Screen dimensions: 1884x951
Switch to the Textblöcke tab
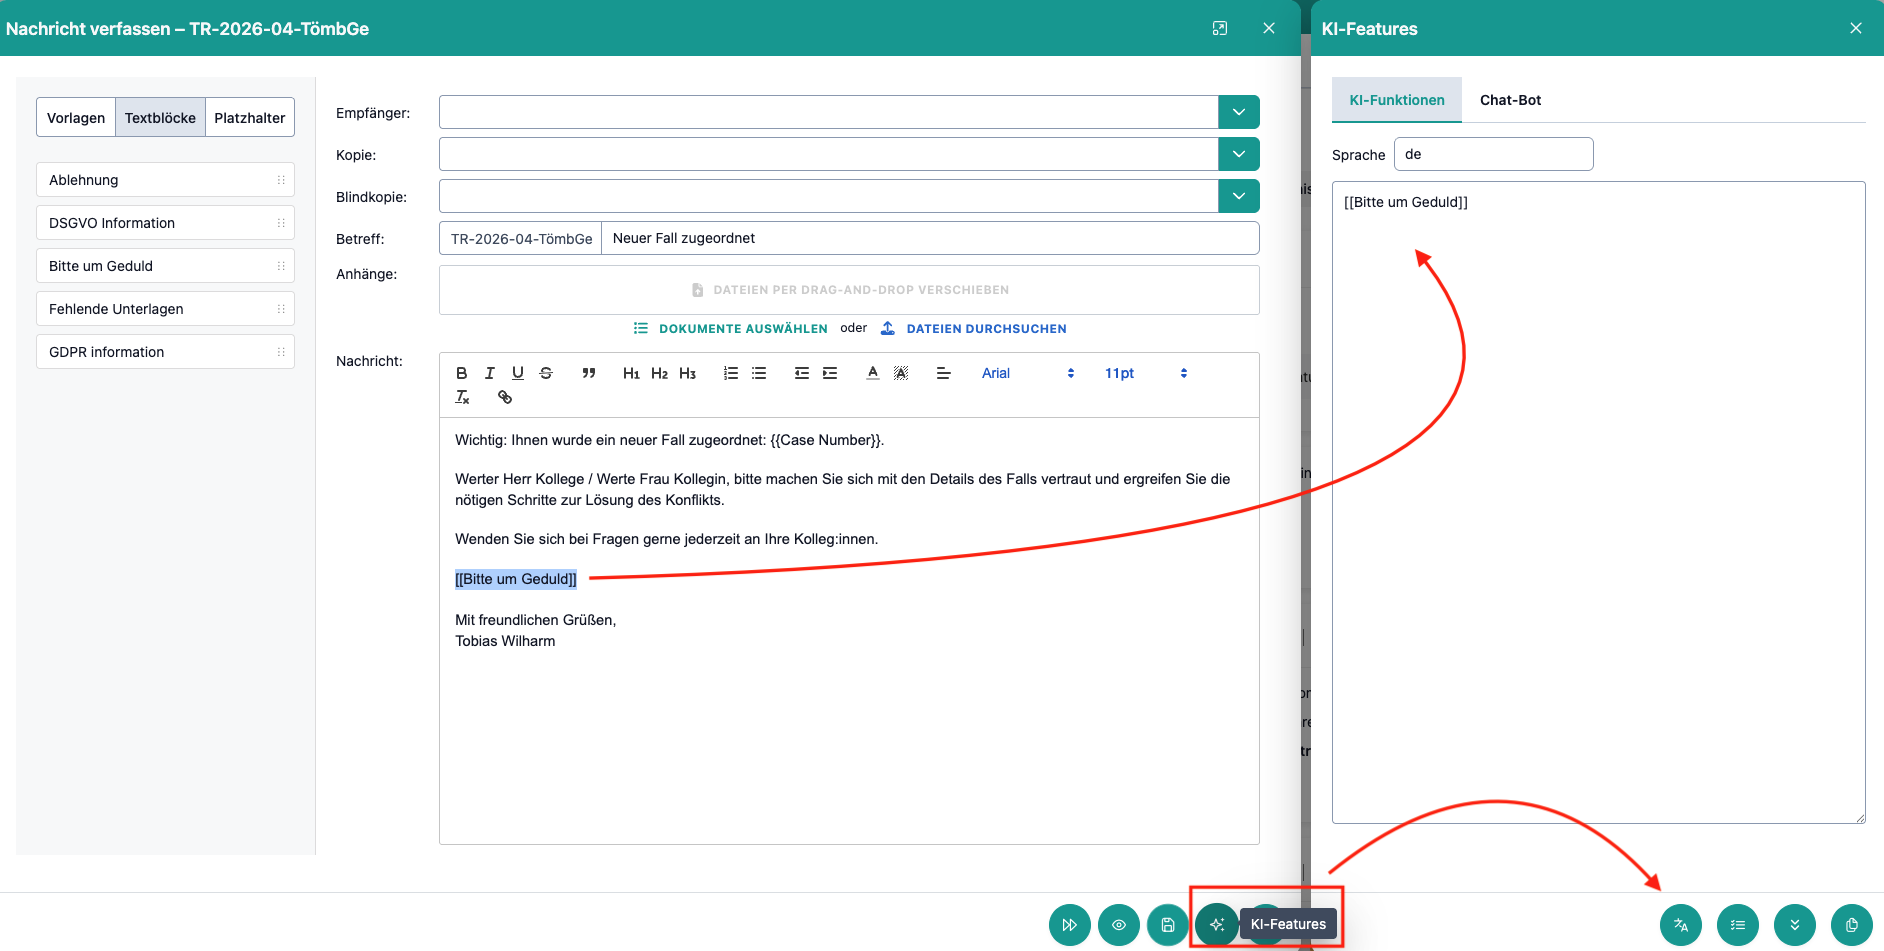point(160,117)
